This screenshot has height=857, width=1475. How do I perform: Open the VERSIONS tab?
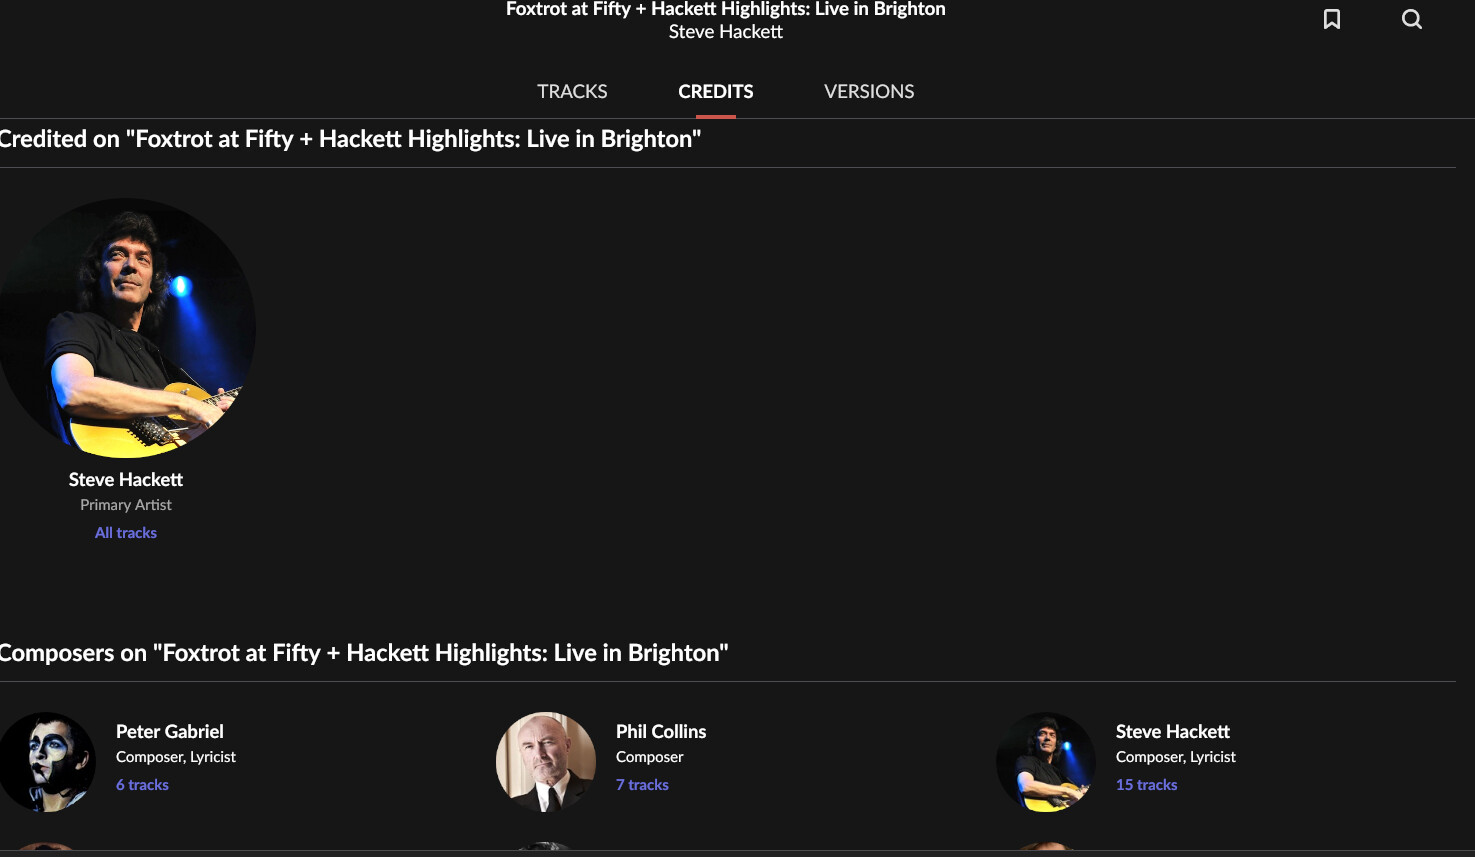coord(869,91)
